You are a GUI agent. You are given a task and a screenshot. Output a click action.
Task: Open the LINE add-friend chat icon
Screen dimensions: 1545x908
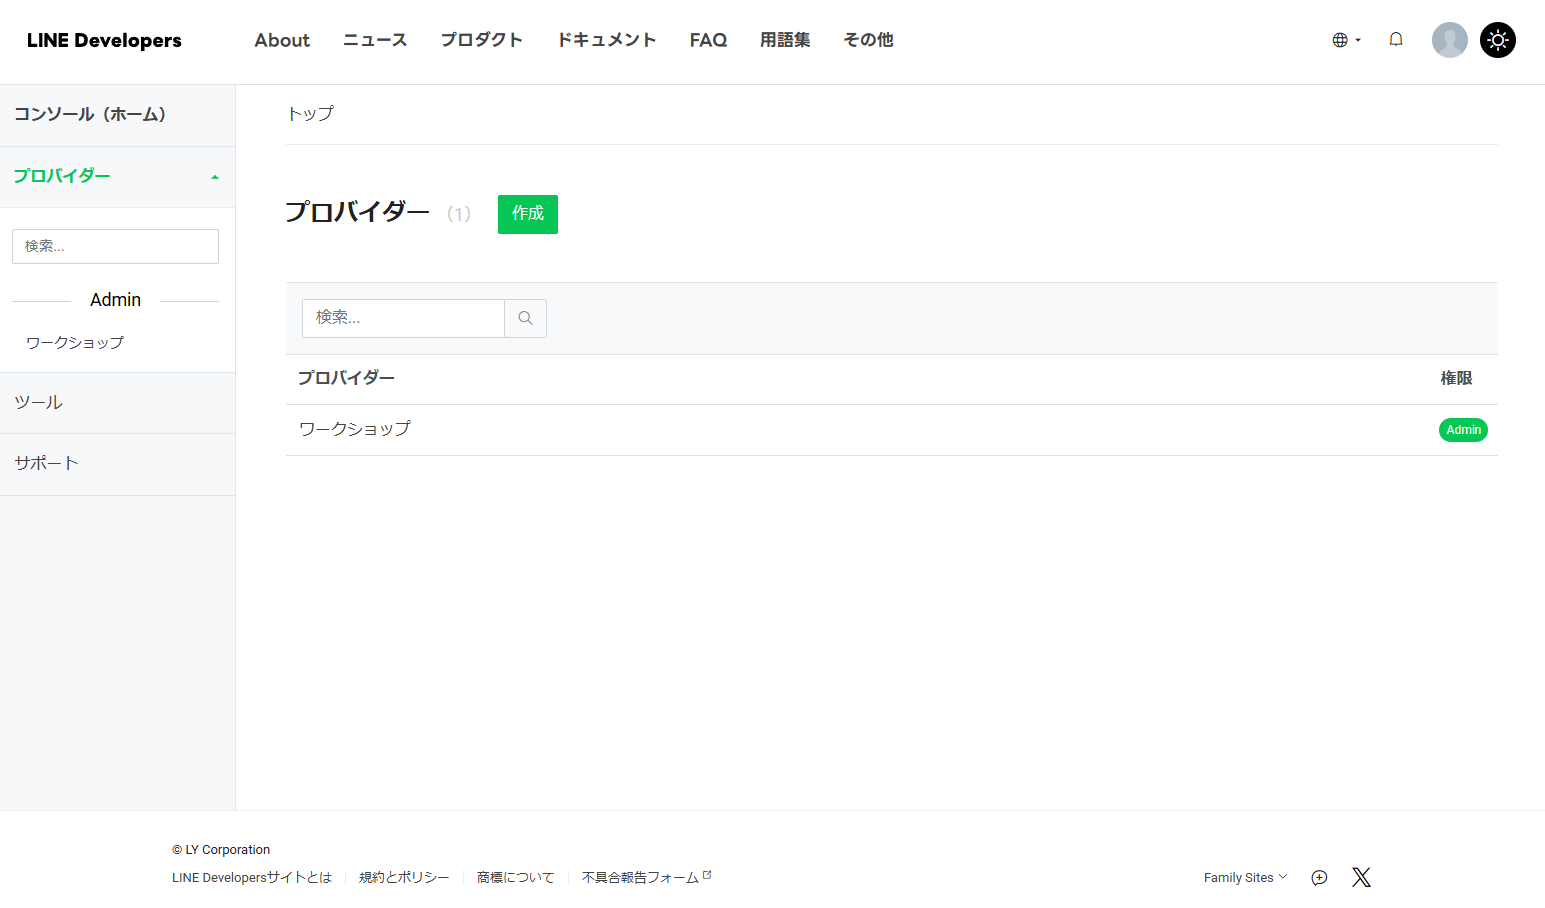(1318, 877)
